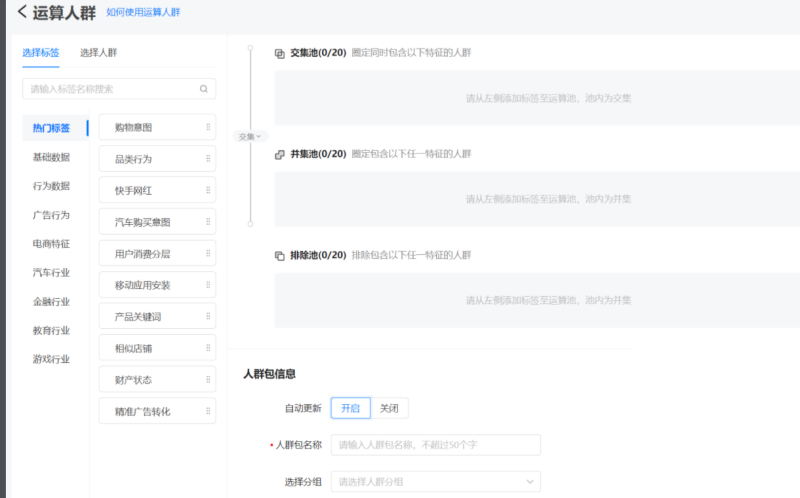800x498 pixels.
Task: Choose the 移动应用安装 tag
Action: [157, 285]
